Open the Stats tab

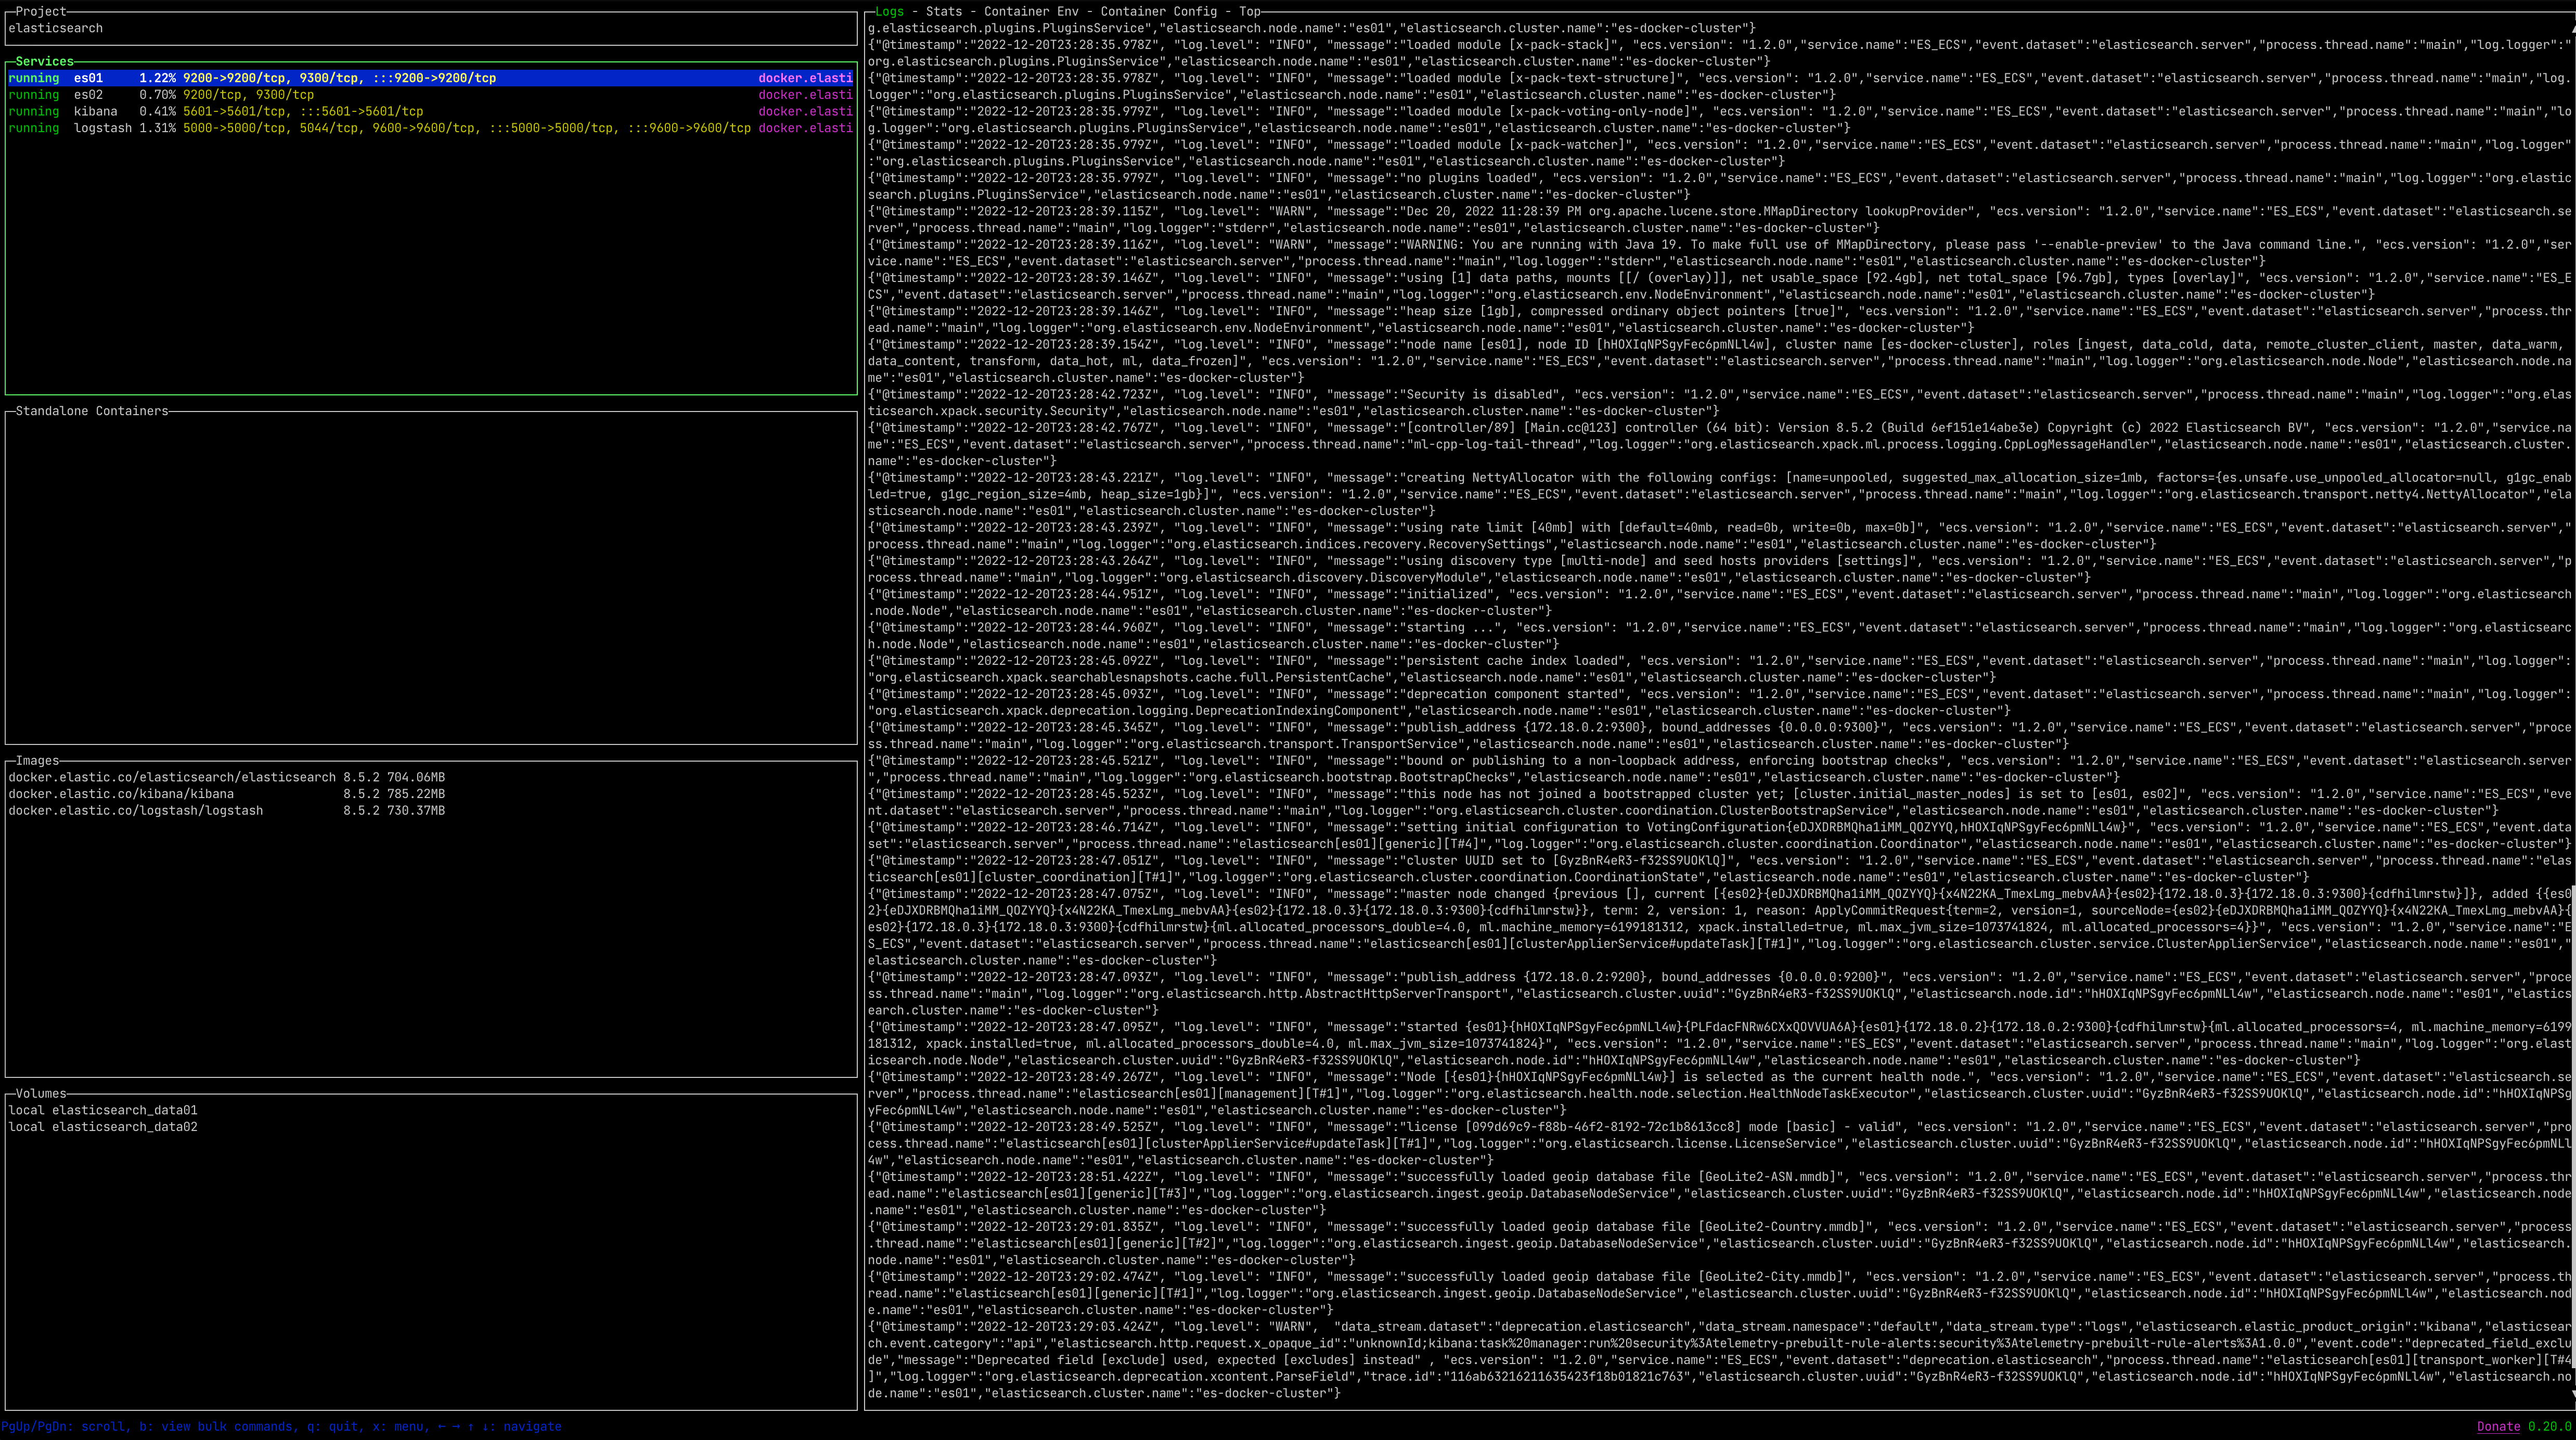tap(943, 11)
